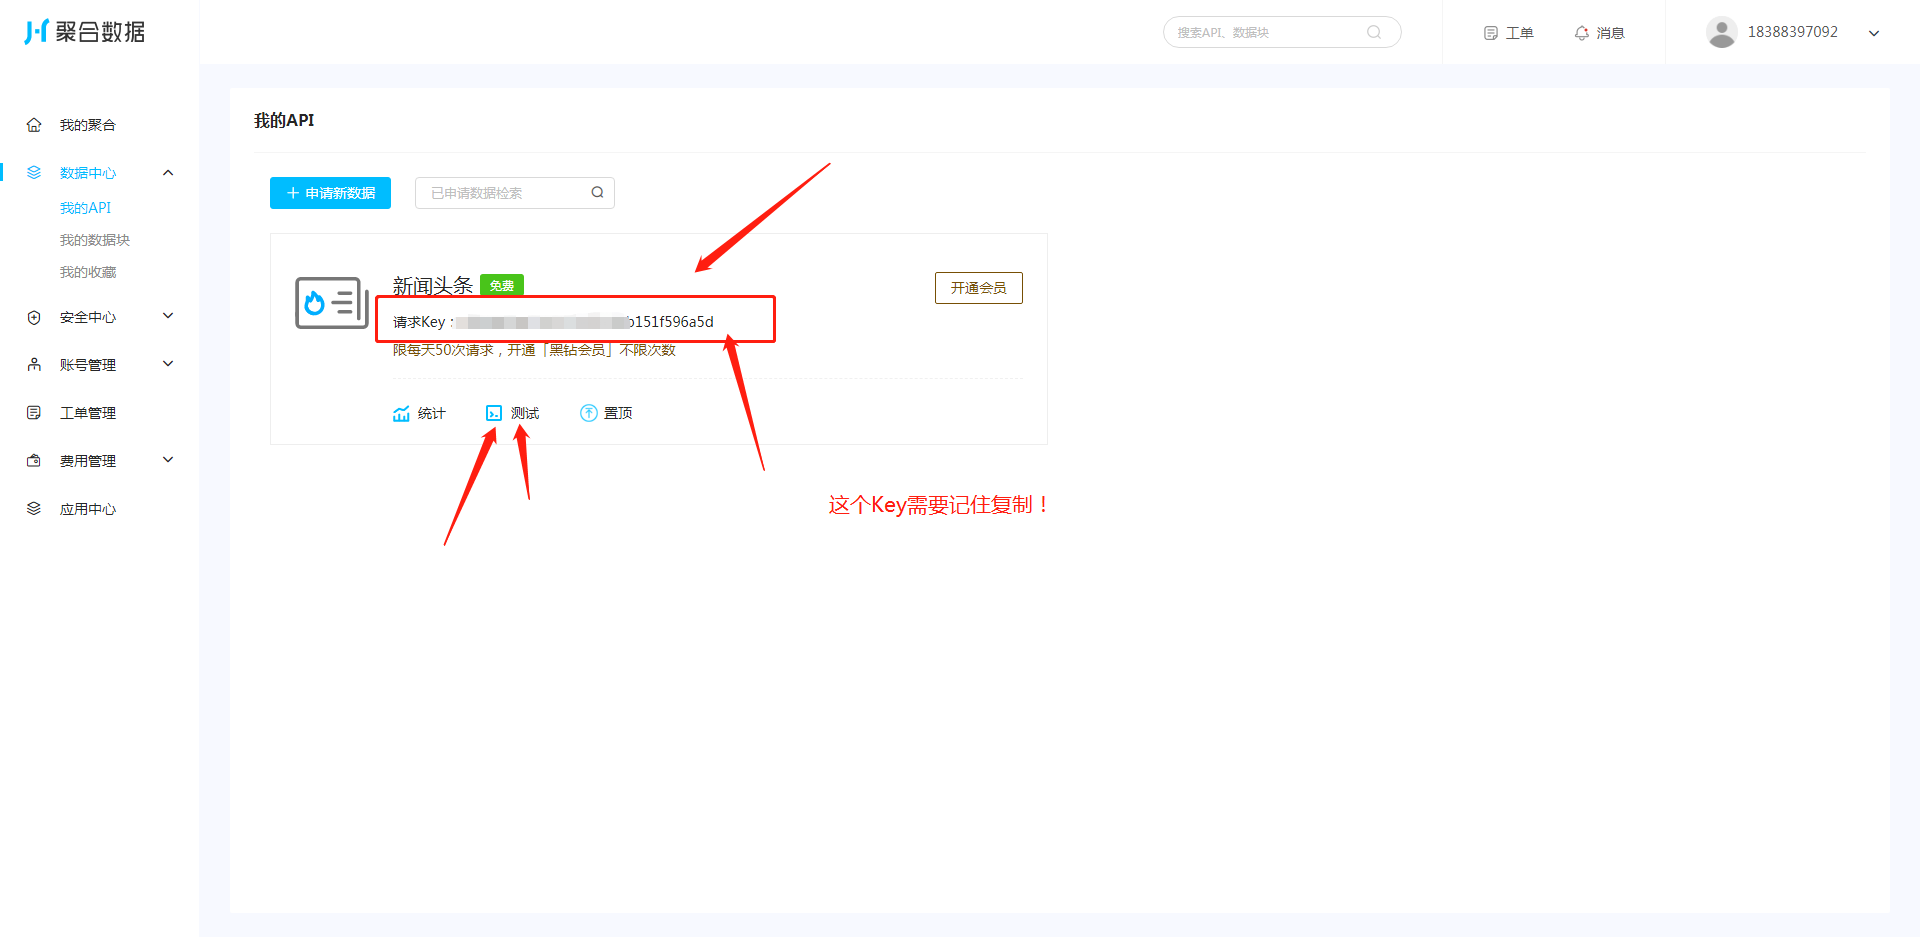Expand the 费用管理 menu chevron

tap(168, 460)
